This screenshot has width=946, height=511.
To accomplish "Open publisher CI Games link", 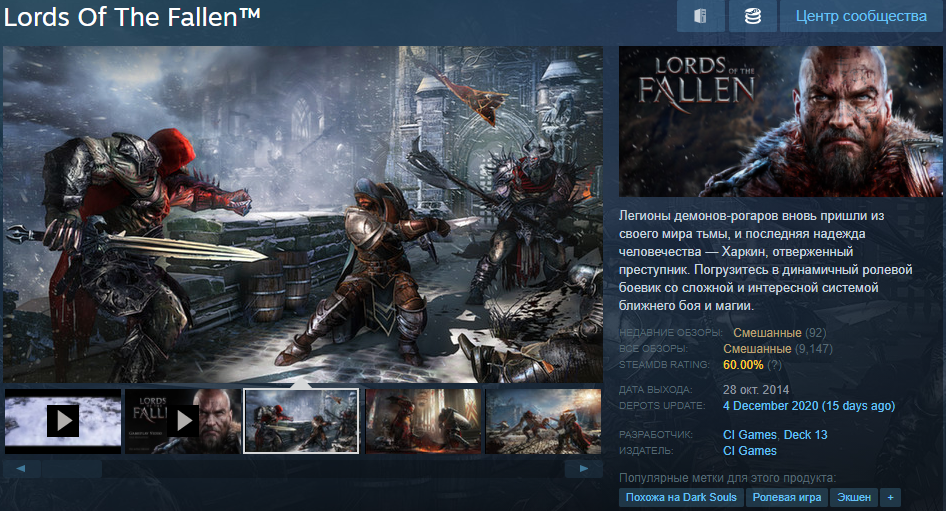I will [x=749, y=451].
